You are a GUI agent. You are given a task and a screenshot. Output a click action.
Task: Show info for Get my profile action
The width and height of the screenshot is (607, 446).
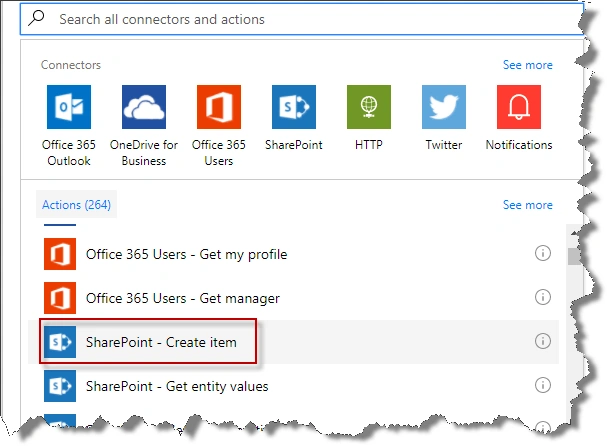point(543,253)
